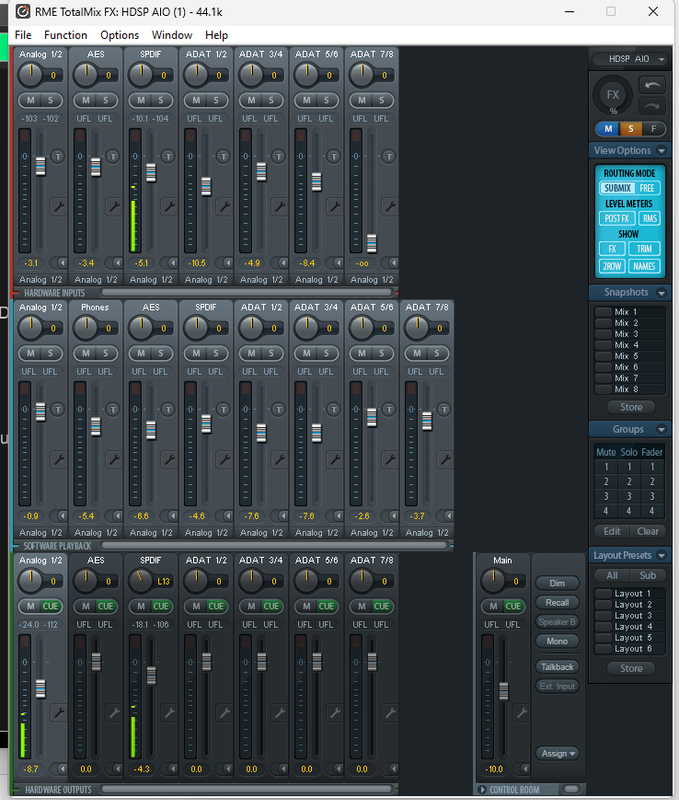This screenshot has width=679, height=800.
Task: Open the Window menu
Action: tap(172, 35)
